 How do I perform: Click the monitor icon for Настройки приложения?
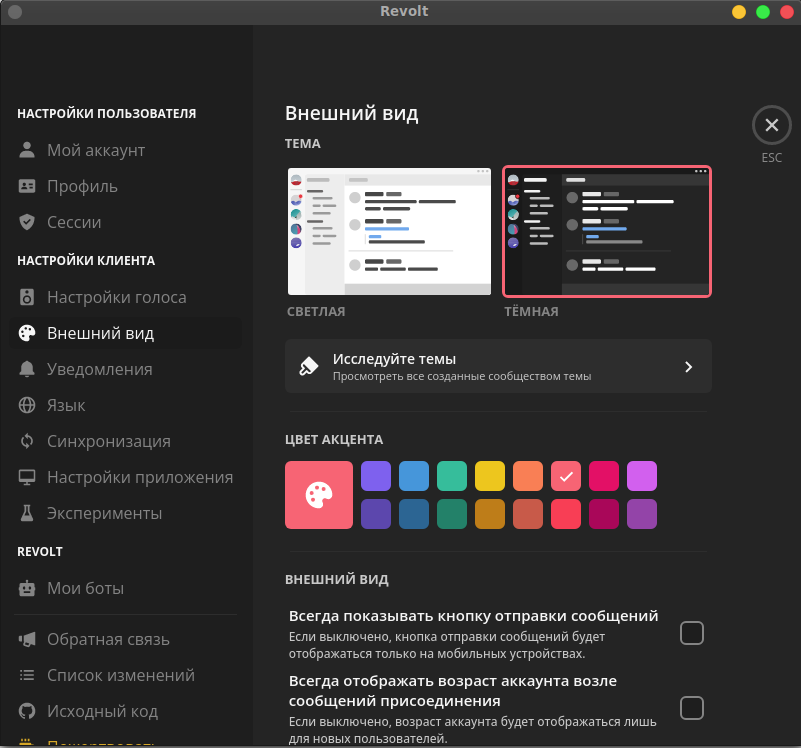click(26, 477)
